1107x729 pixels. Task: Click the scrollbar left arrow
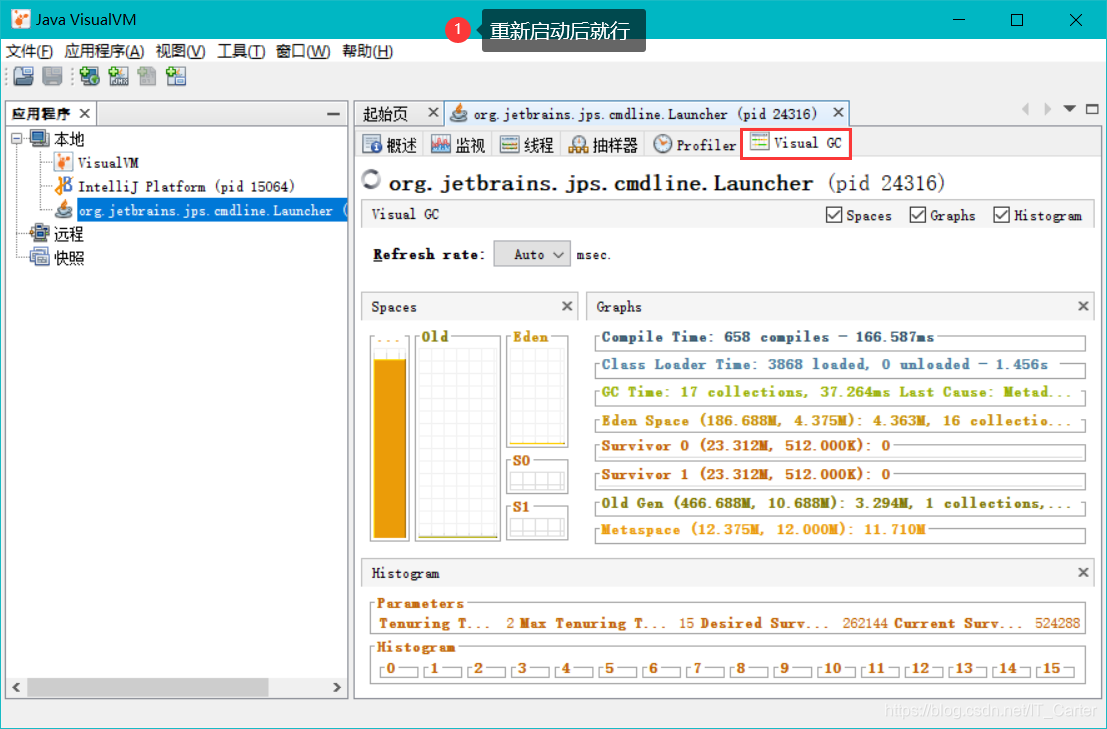(16, 687)
